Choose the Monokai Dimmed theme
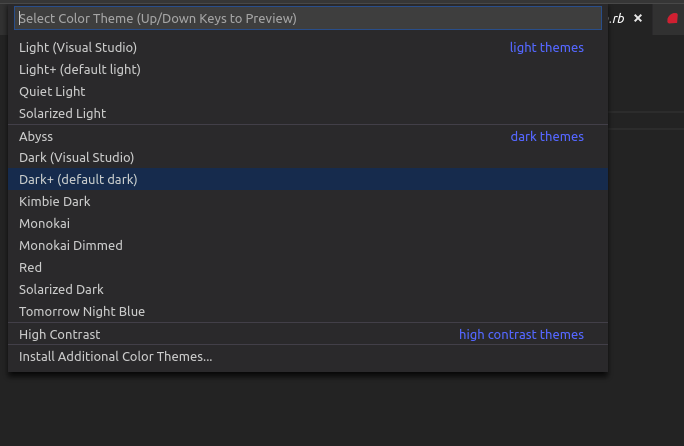The width and height of the screenshot is (684, 446). [x=71, y=245]
